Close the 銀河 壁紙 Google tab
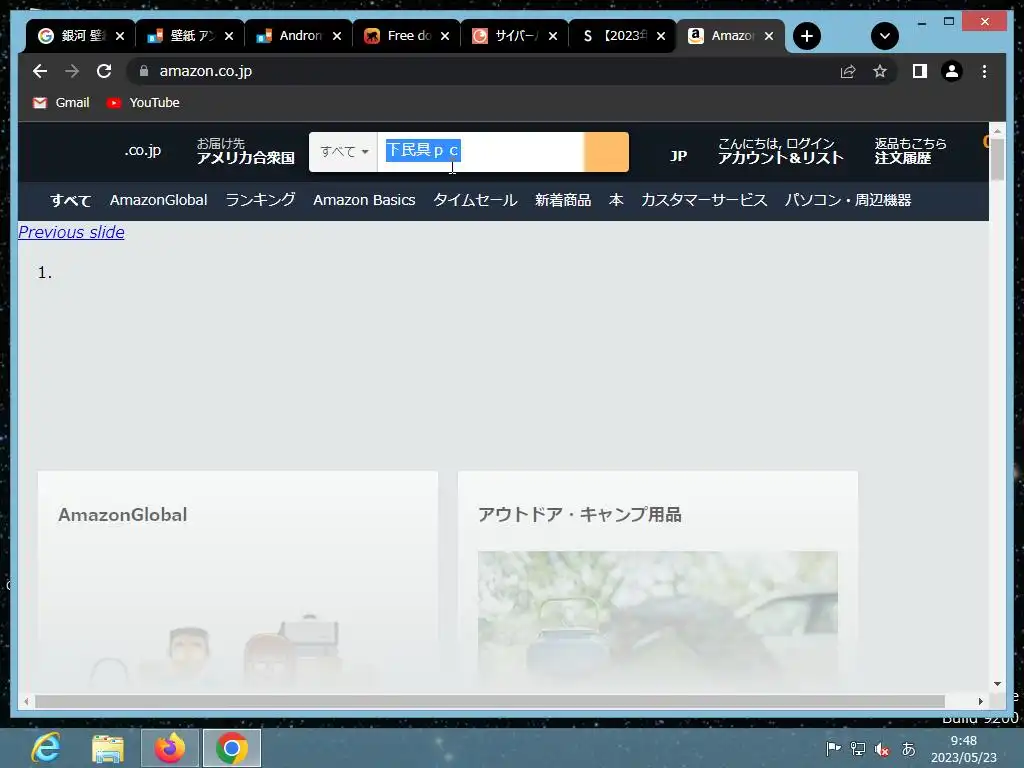 [120, 37]
